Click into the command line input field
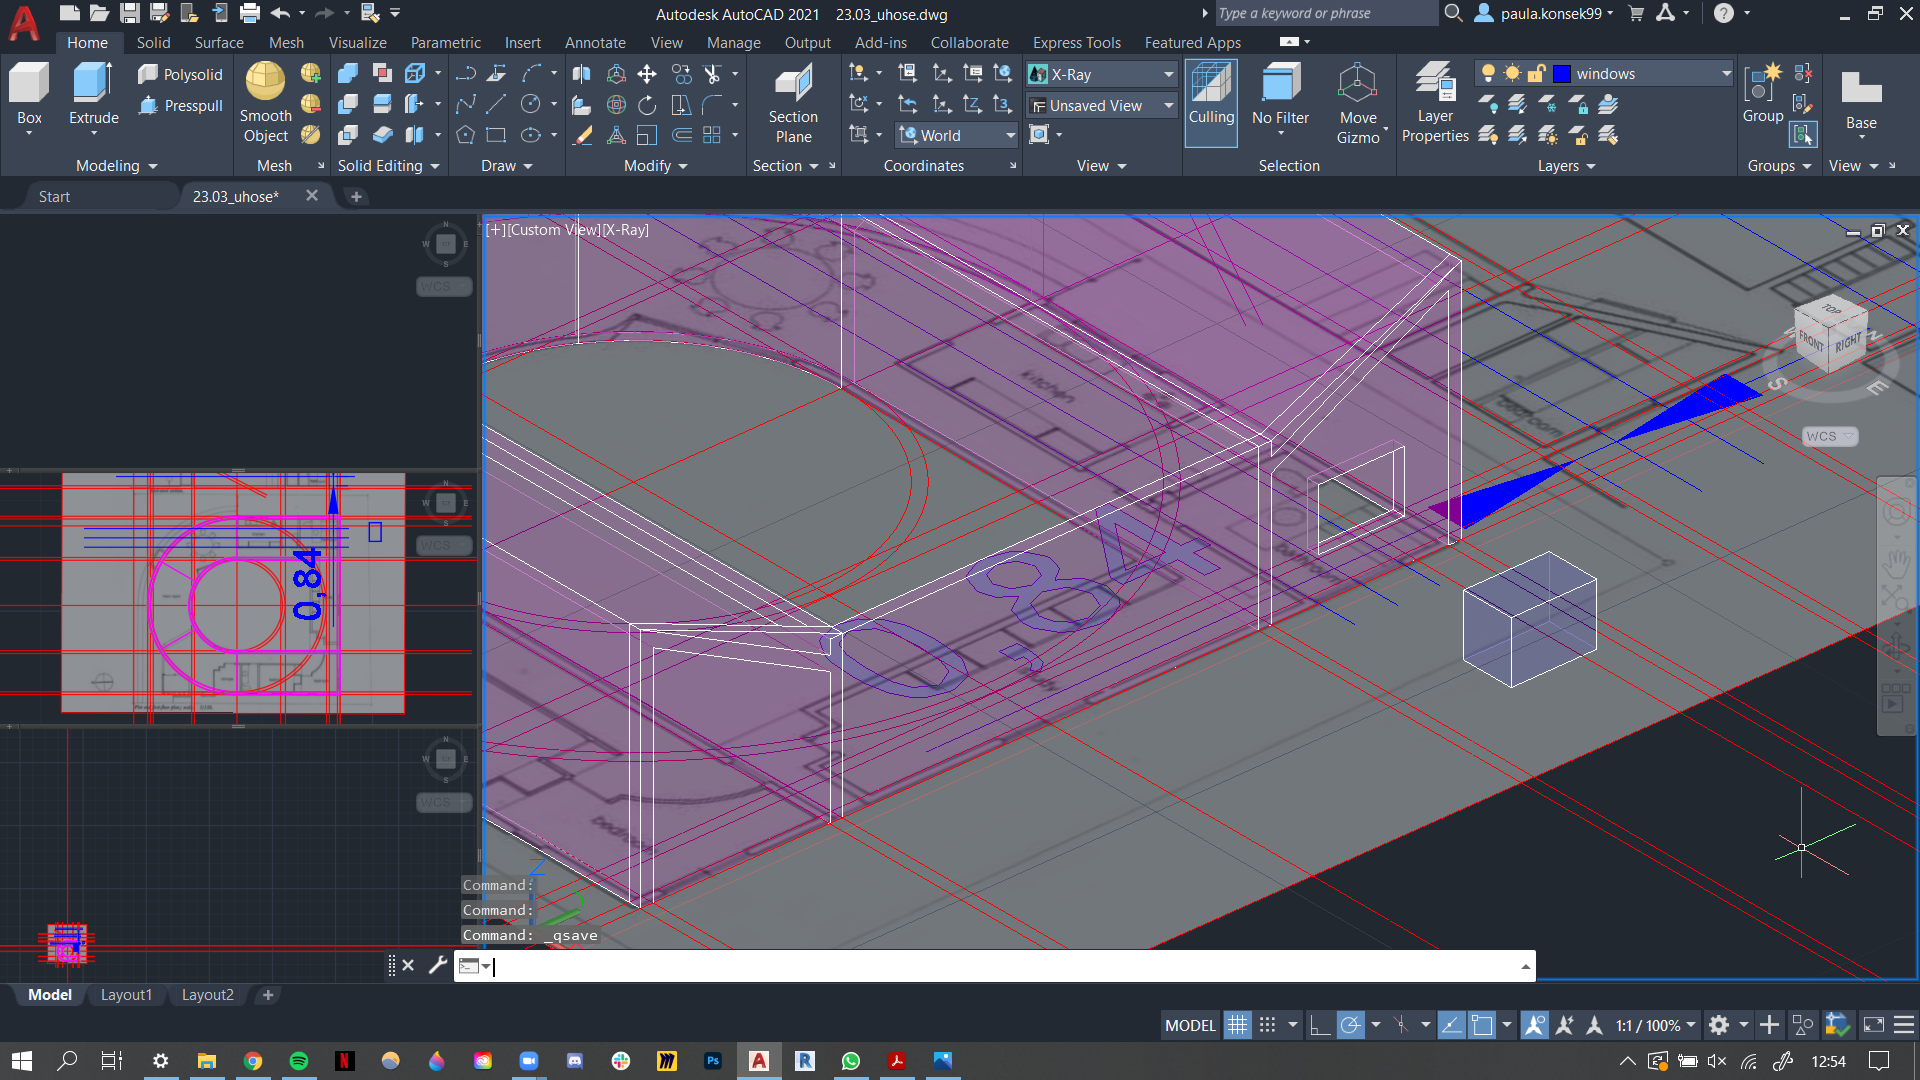This screenshot has height=1080, width=1920. 1005,966
